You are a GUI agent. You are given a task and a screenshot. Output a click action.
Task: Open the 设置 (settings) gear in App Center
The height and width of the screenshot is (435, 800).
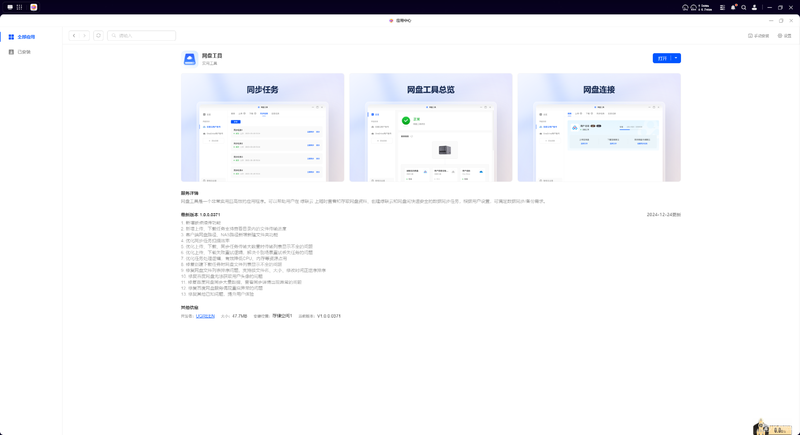point(784,36)
